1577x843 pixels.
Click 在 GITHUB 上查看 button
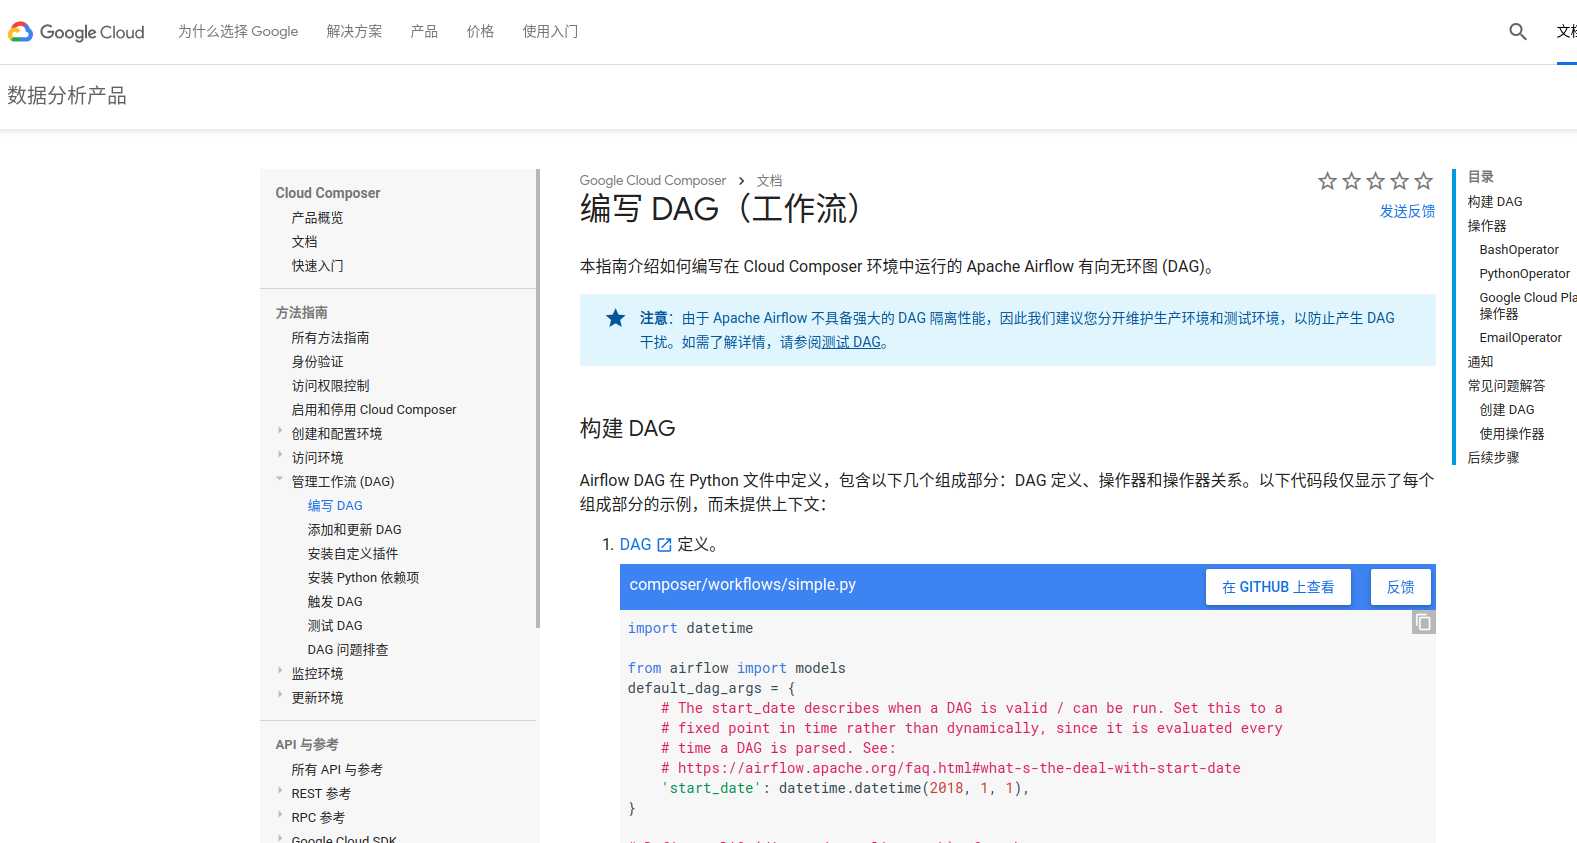(x=1278, y=587)
